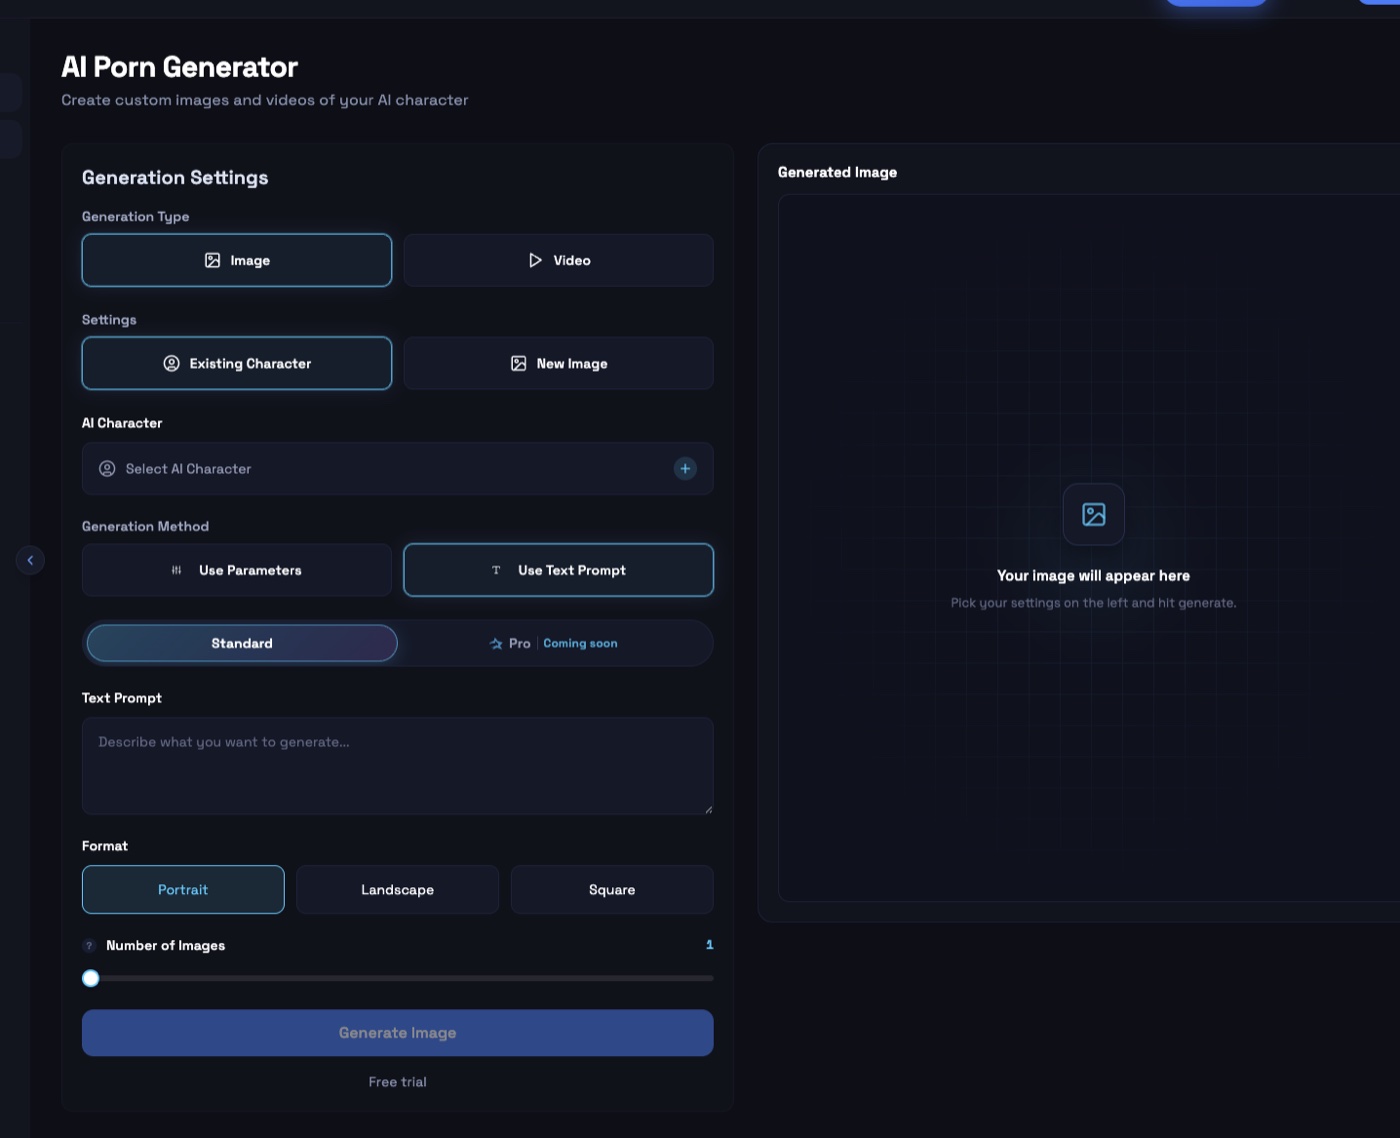
Task: Select Use Parameters generation method
Action: [237, 570]
